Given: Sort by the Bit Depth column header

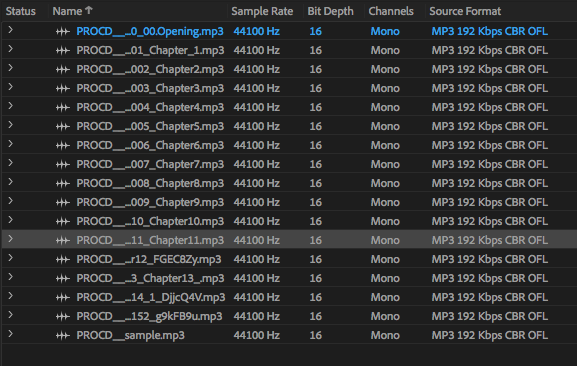Looking at the screenshot, I should tap(330, 11).
